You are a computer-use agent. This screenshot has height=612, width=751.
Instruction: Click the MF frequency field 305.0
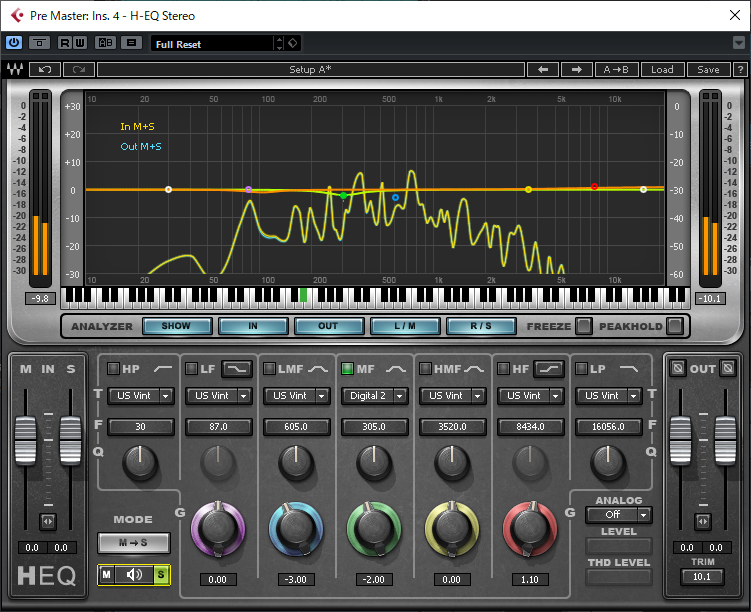[x=374, y=426]
